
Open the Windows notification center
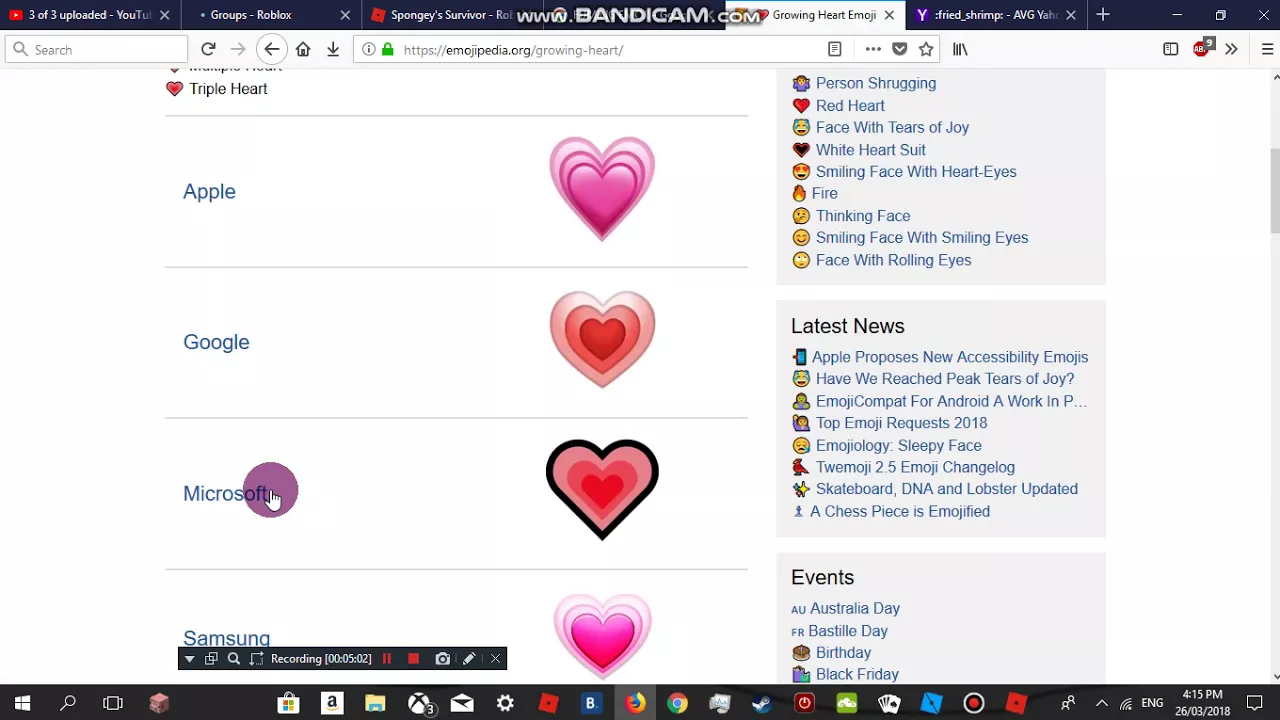point(1255,703)
